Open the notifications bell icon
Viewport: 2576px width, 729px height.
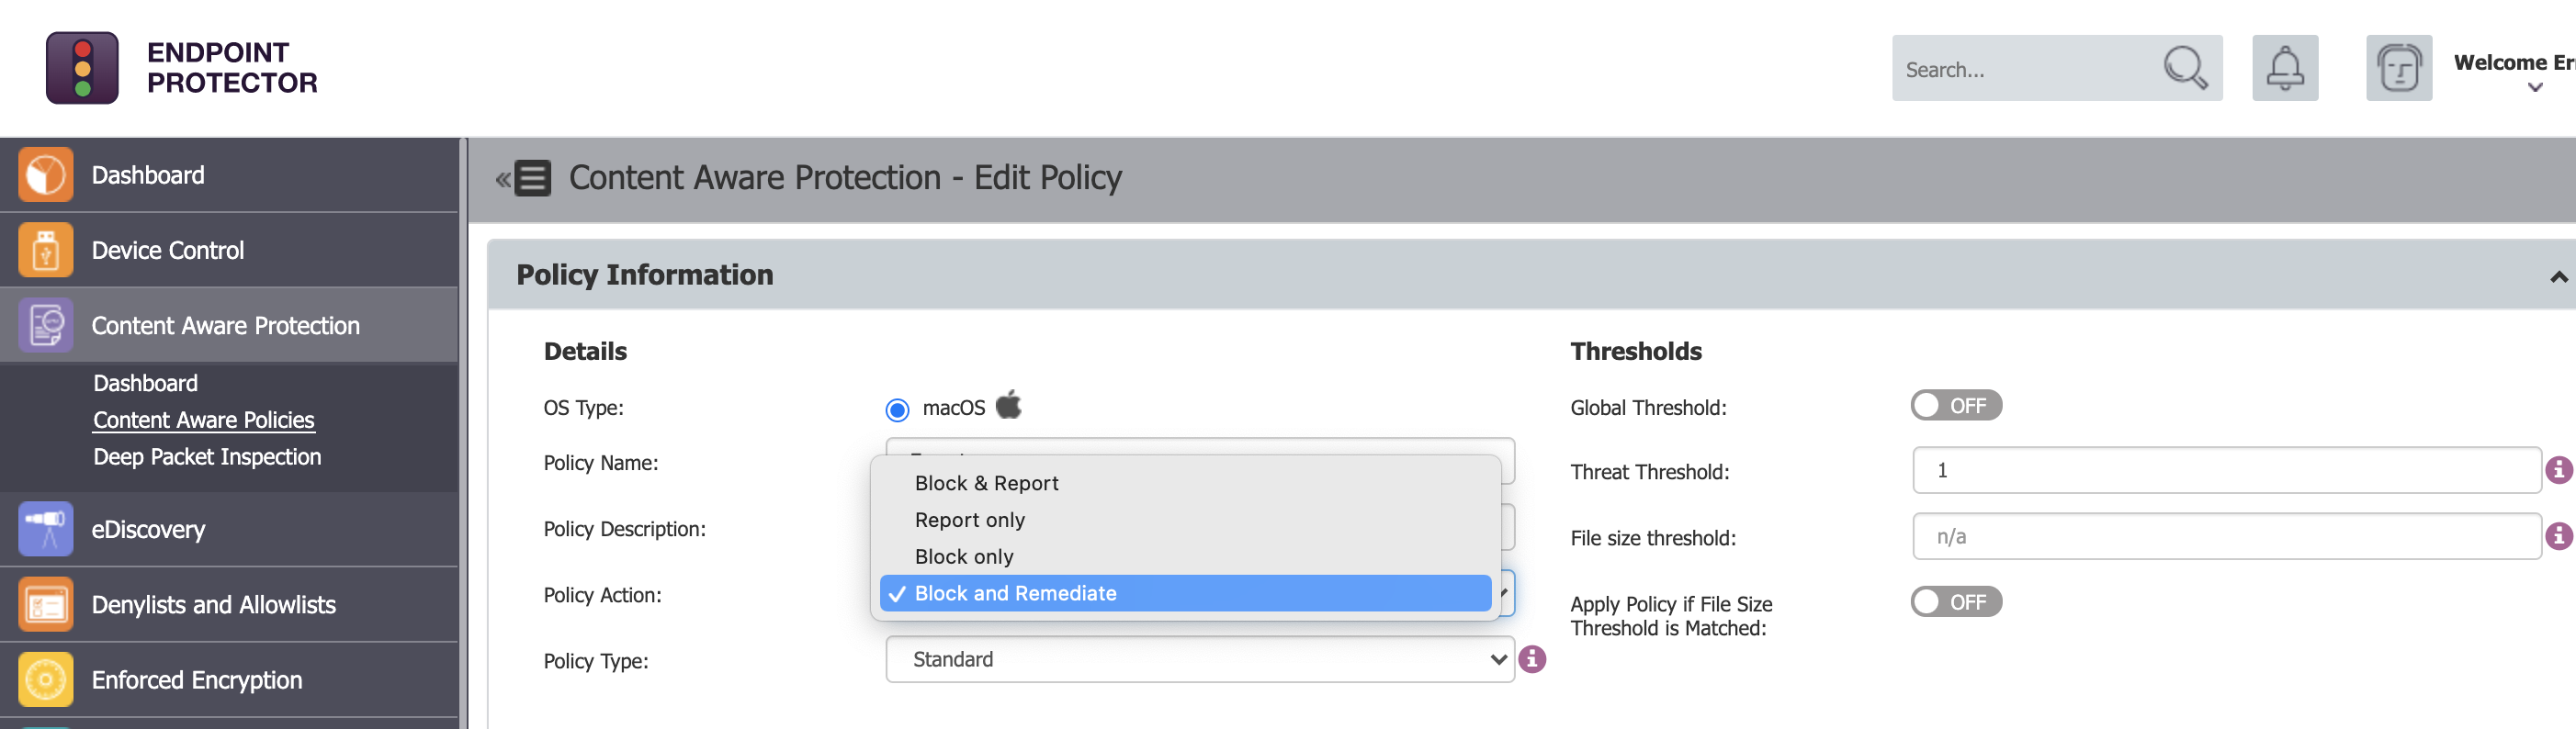pyautogui.click(x=2284, y=68)
